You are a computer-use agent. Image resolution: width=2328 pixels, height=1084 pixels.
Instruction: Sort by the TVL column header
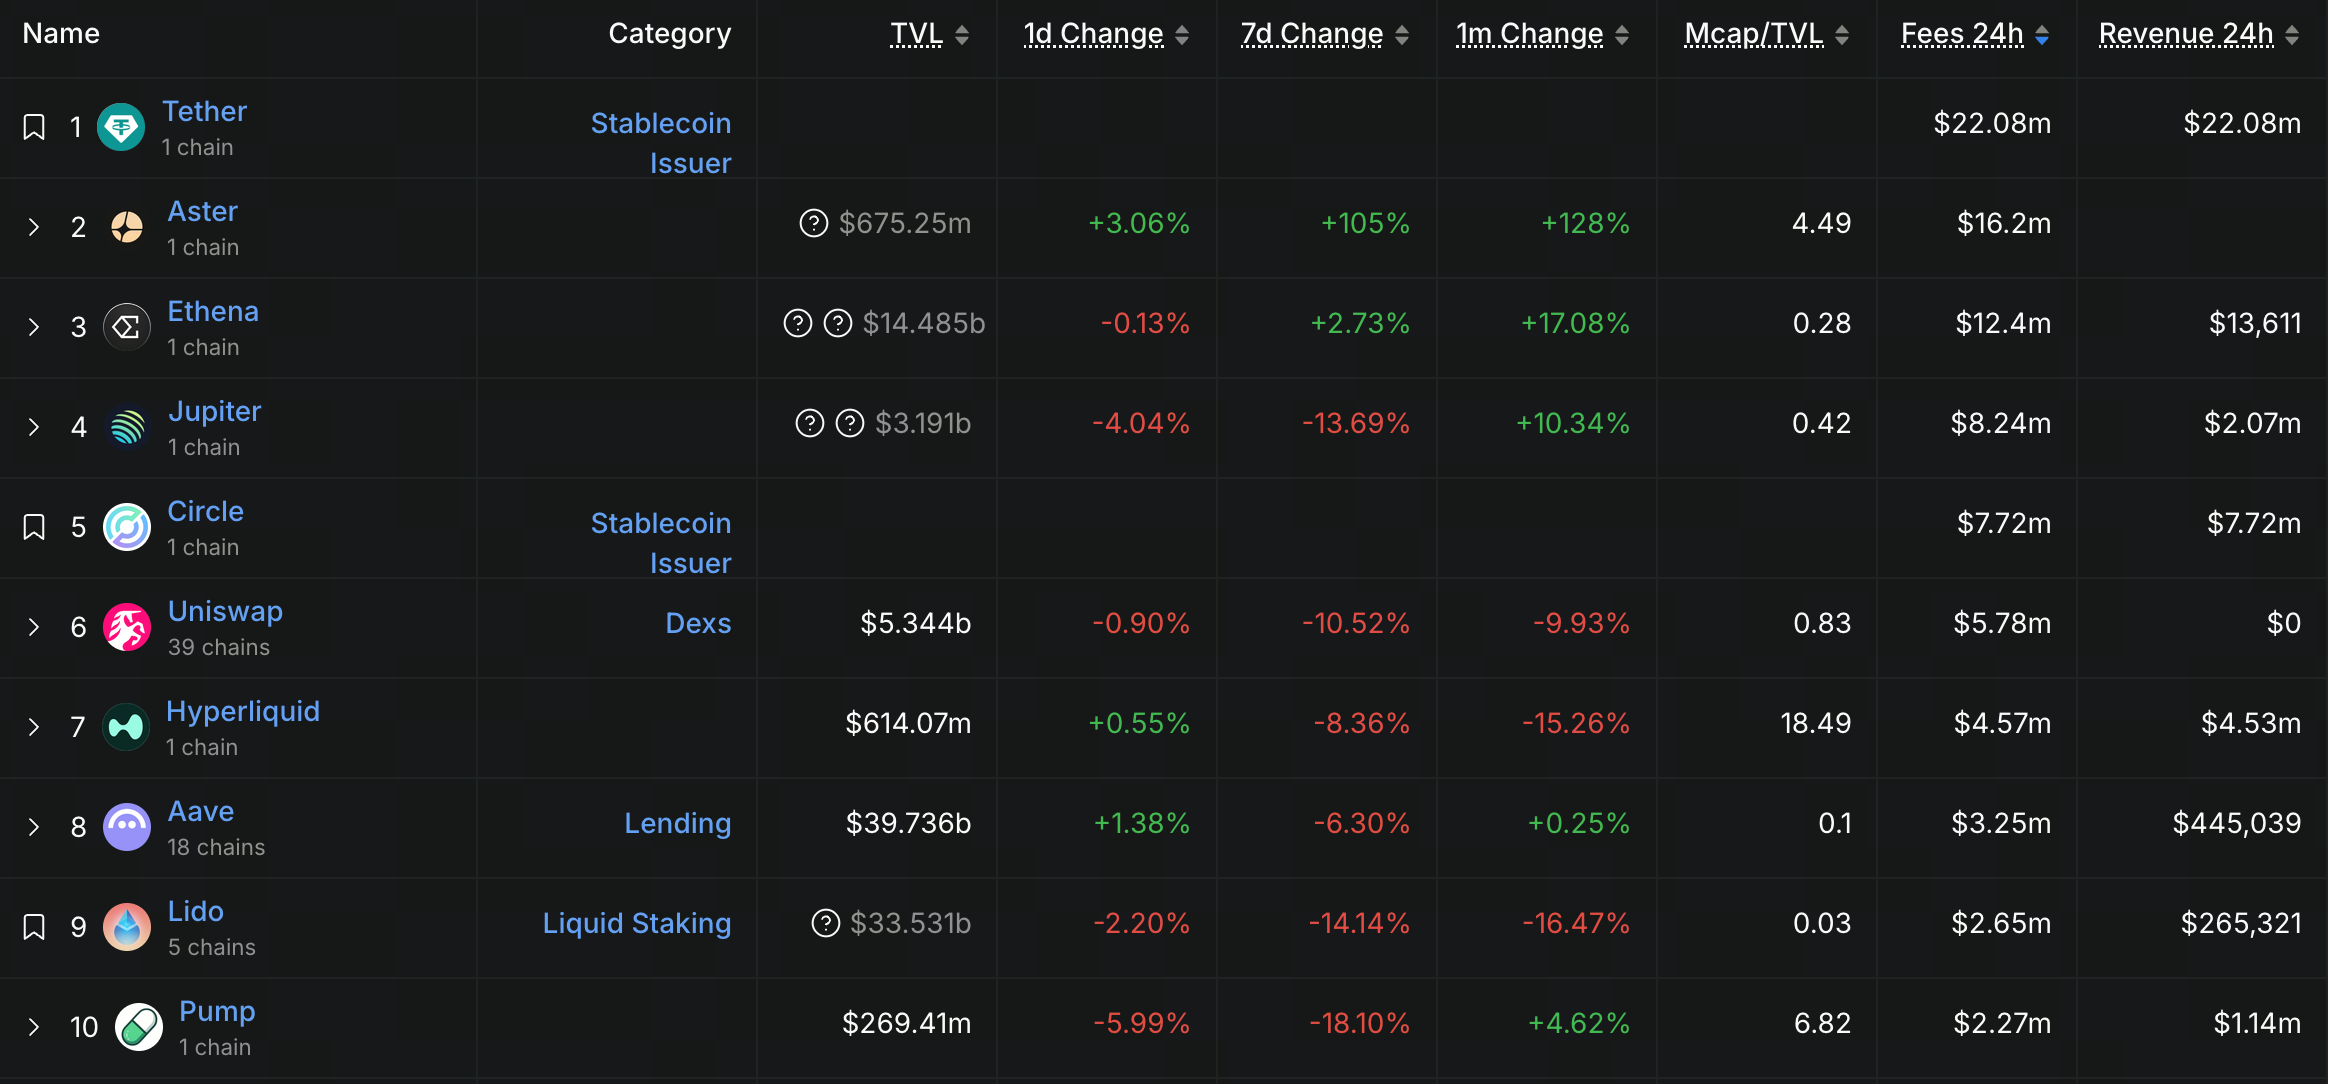(x=916, y=34)
